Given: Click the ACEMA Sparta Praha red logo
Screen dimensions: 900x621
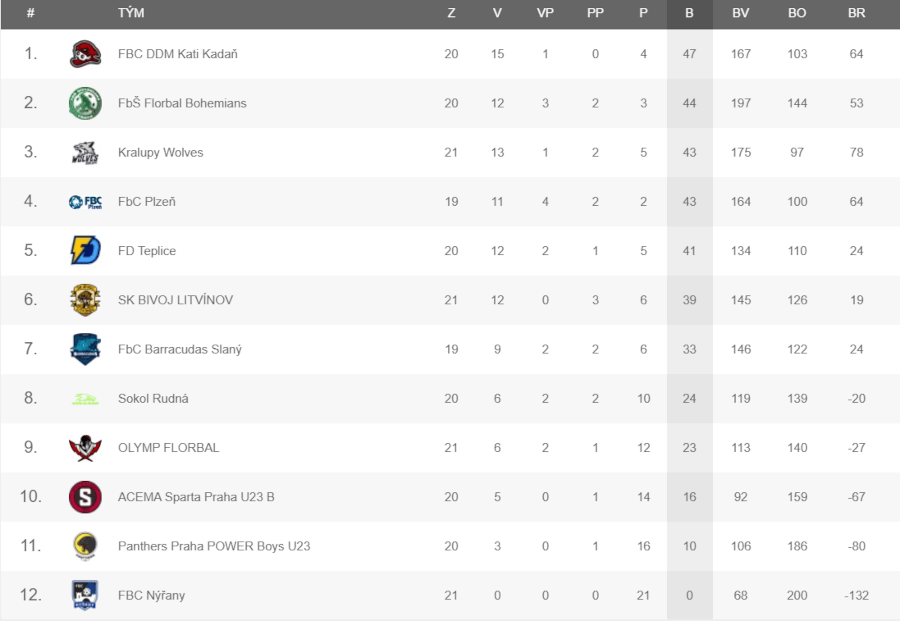Looking at the screenshot, I should (85, 497).
